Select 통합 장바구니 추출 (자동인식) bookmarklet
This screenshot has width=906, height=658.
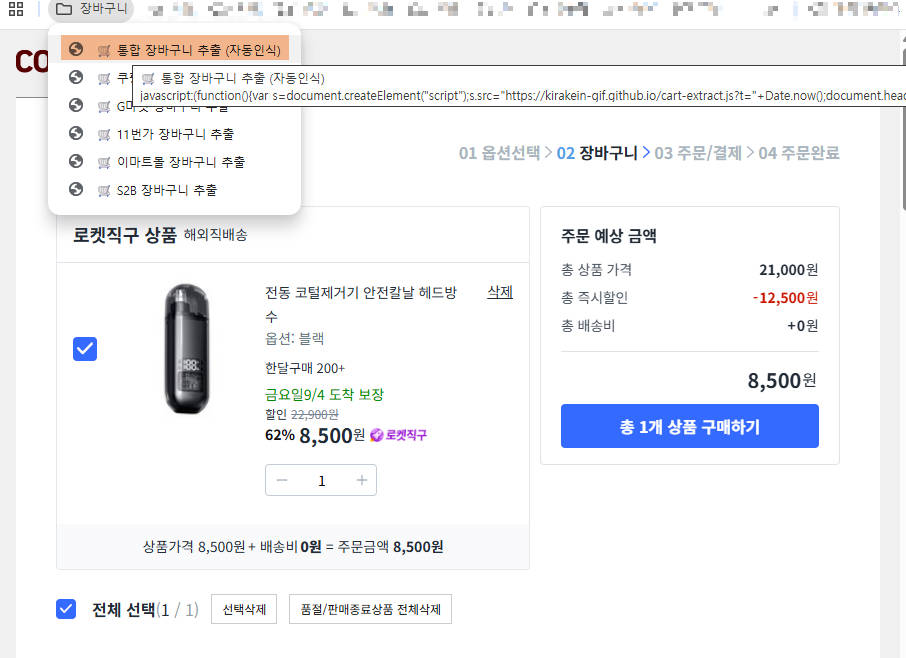tap(175, 50)
